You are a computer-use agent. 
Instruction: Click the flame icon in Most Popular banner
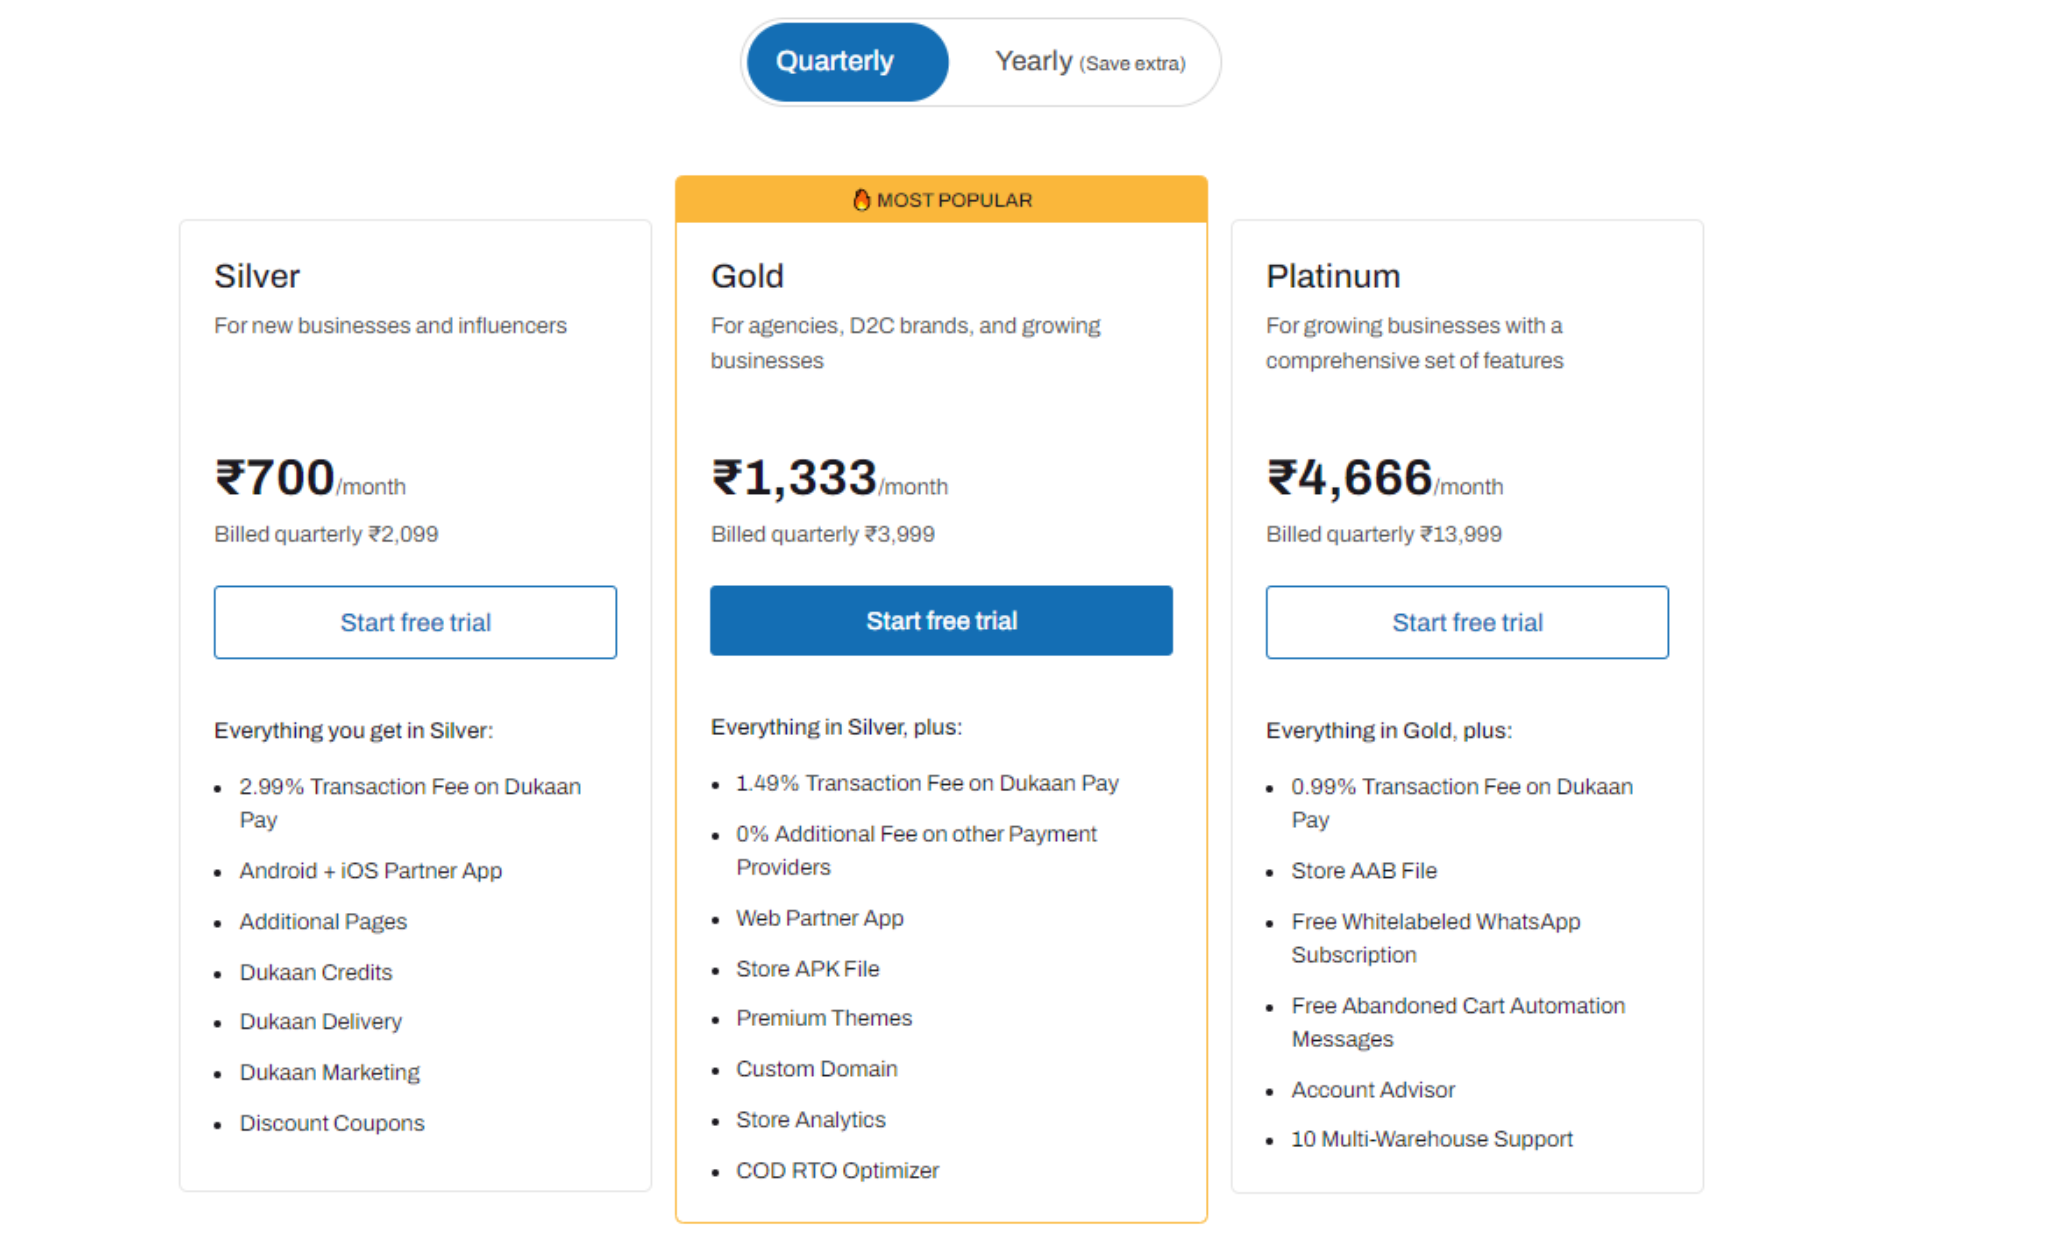861,200
